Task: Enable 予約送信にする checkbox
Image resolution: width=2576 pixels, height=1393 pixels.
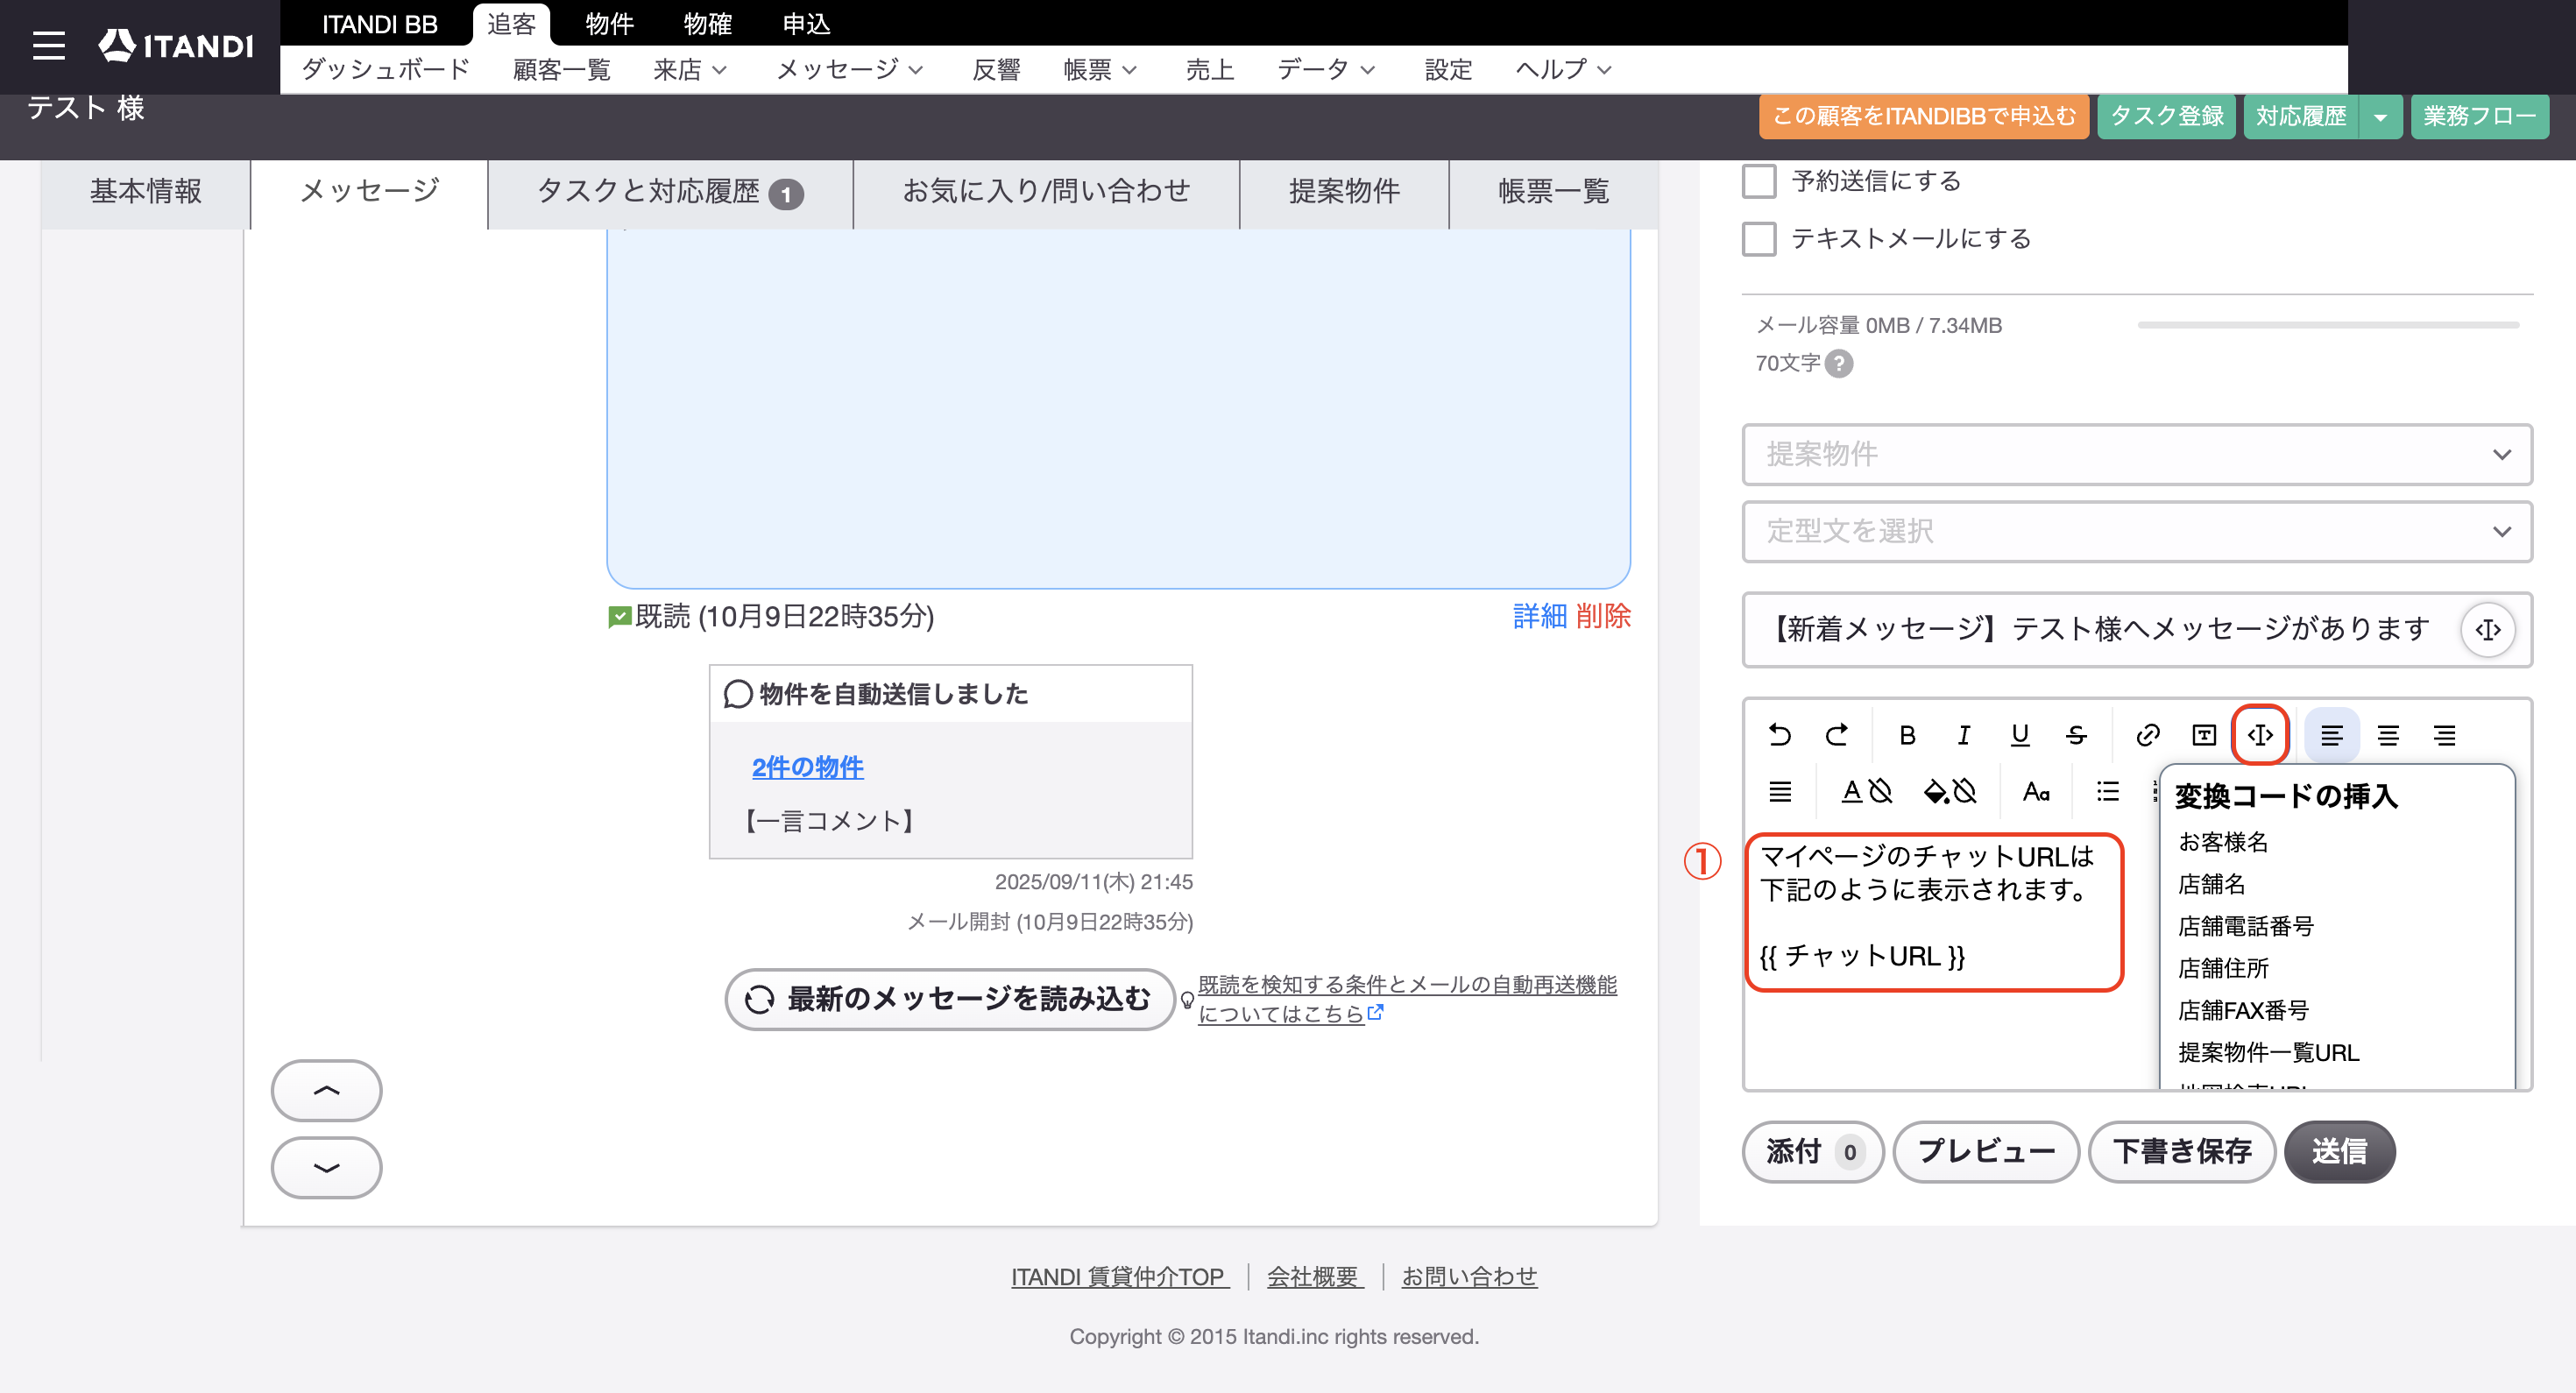Action: [x=1759, y=182]
